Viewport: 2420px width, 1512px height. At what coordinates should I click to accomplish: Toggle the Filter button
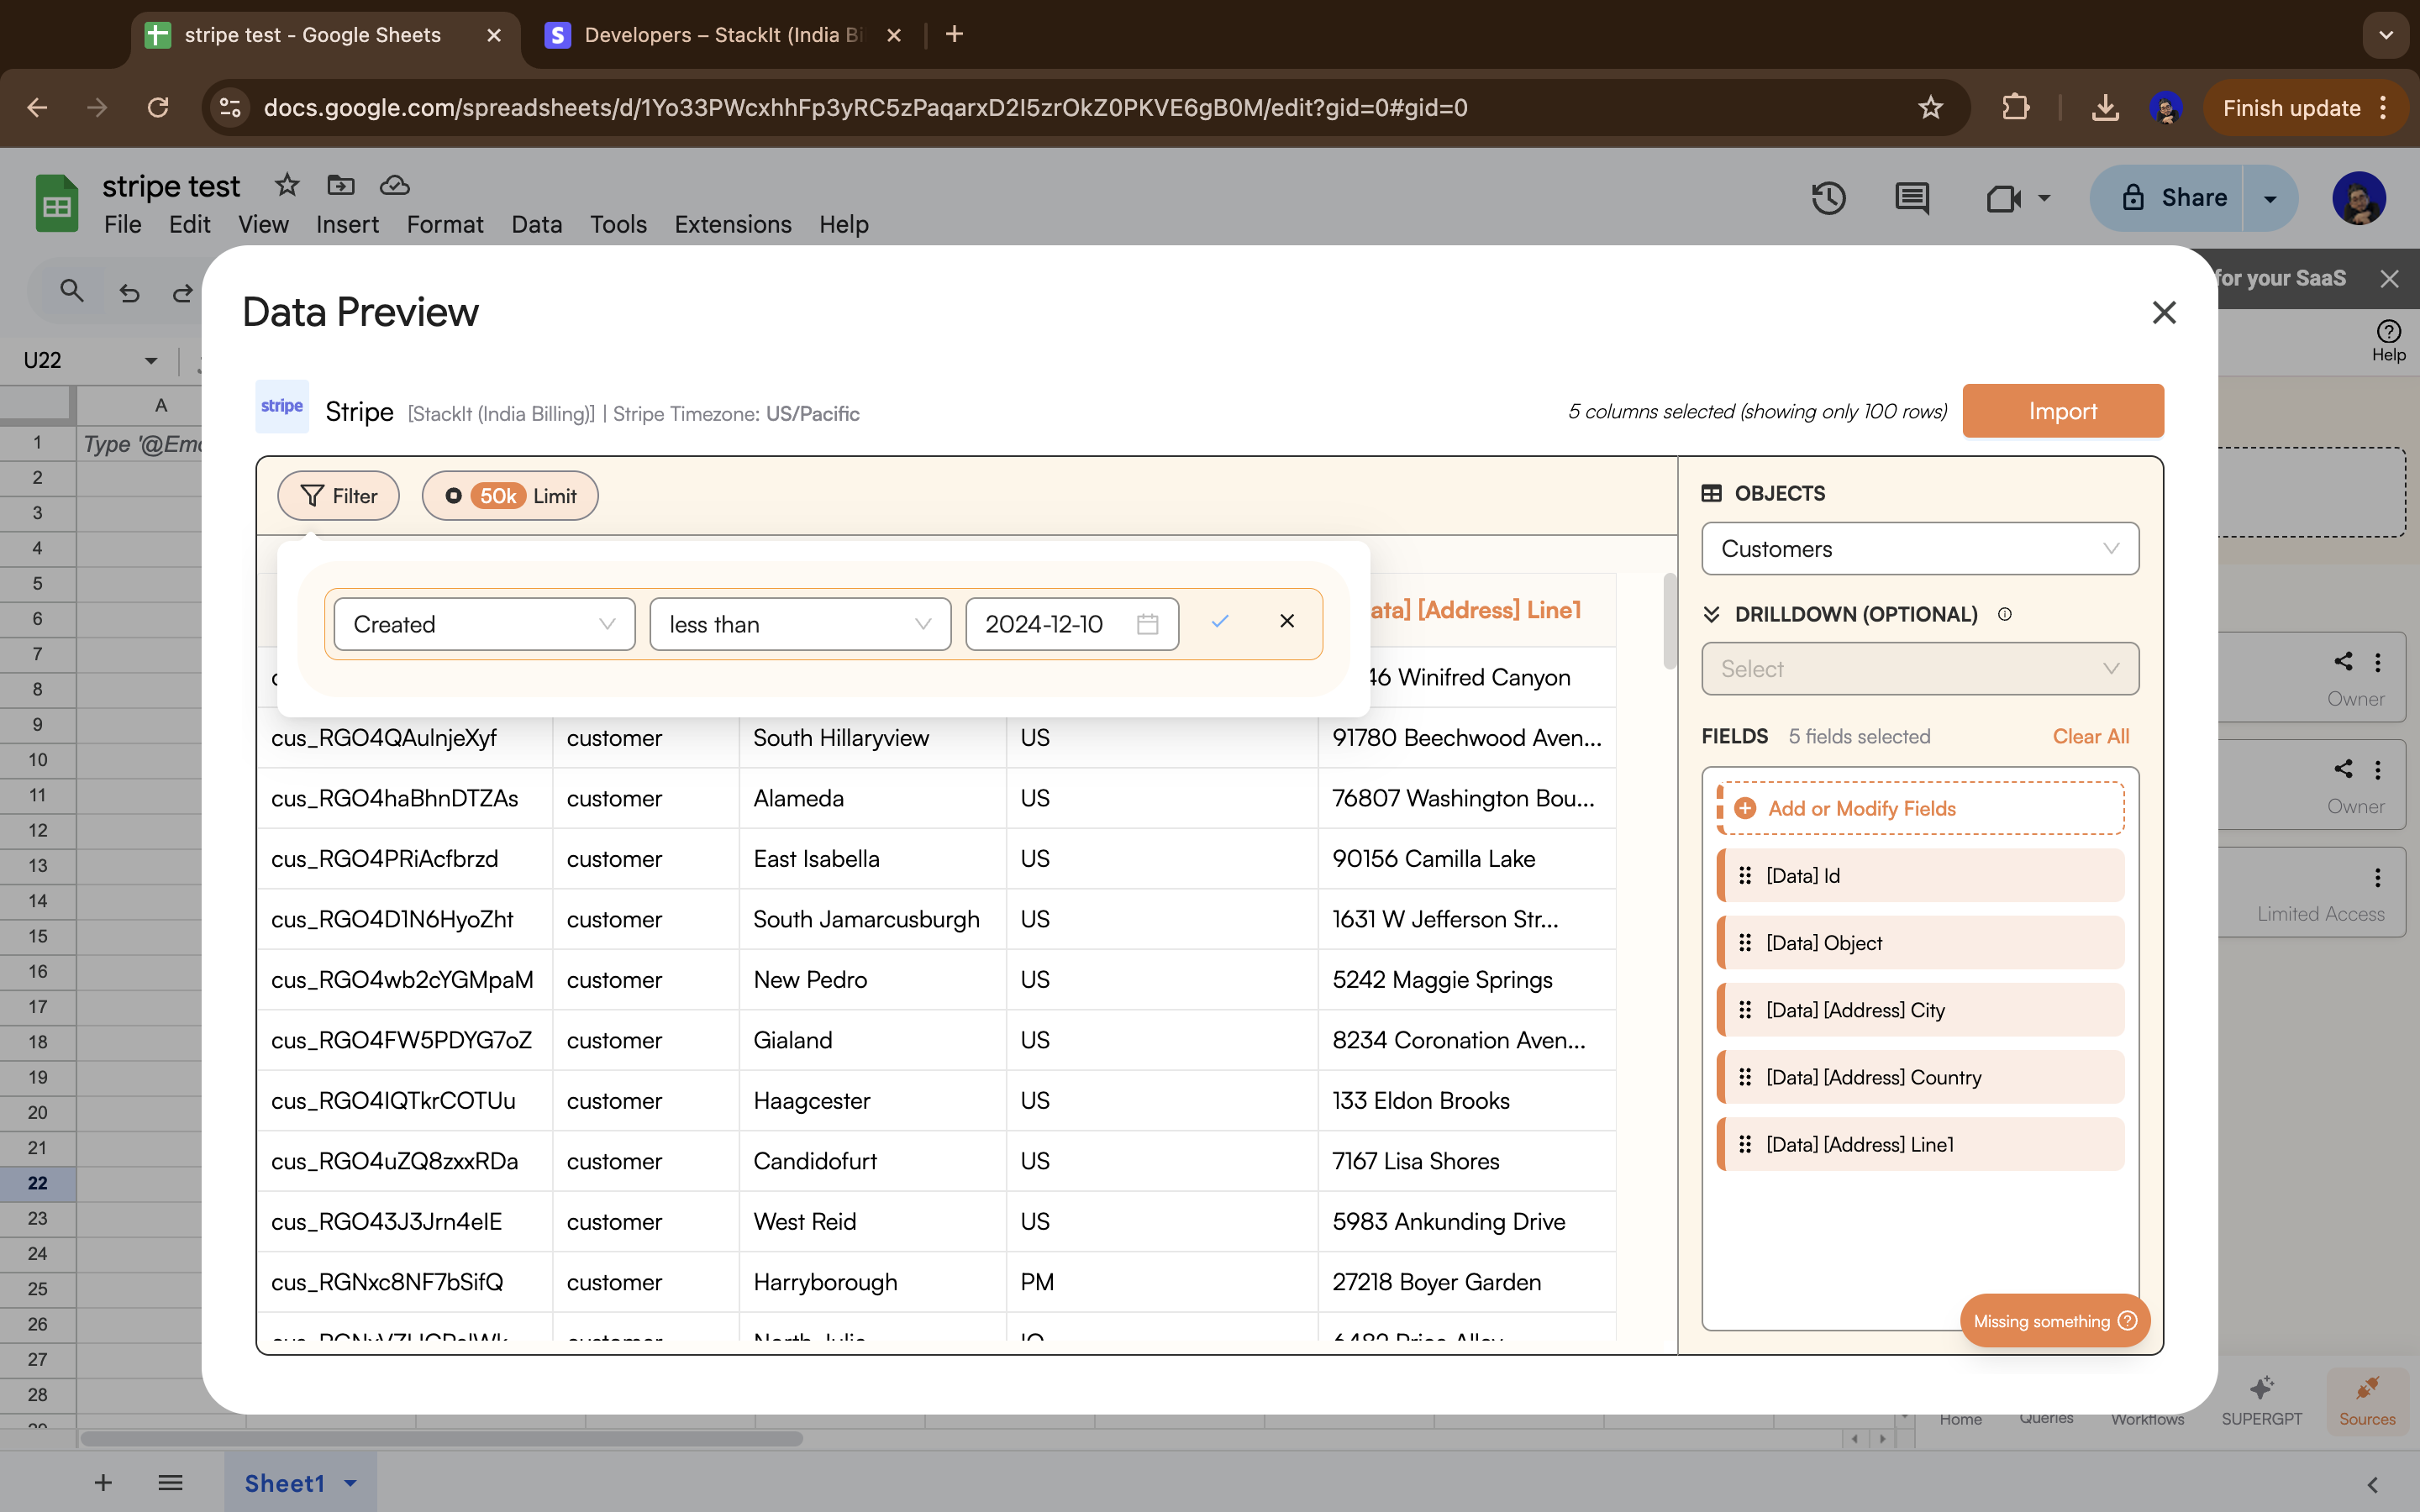pos(338,496)
